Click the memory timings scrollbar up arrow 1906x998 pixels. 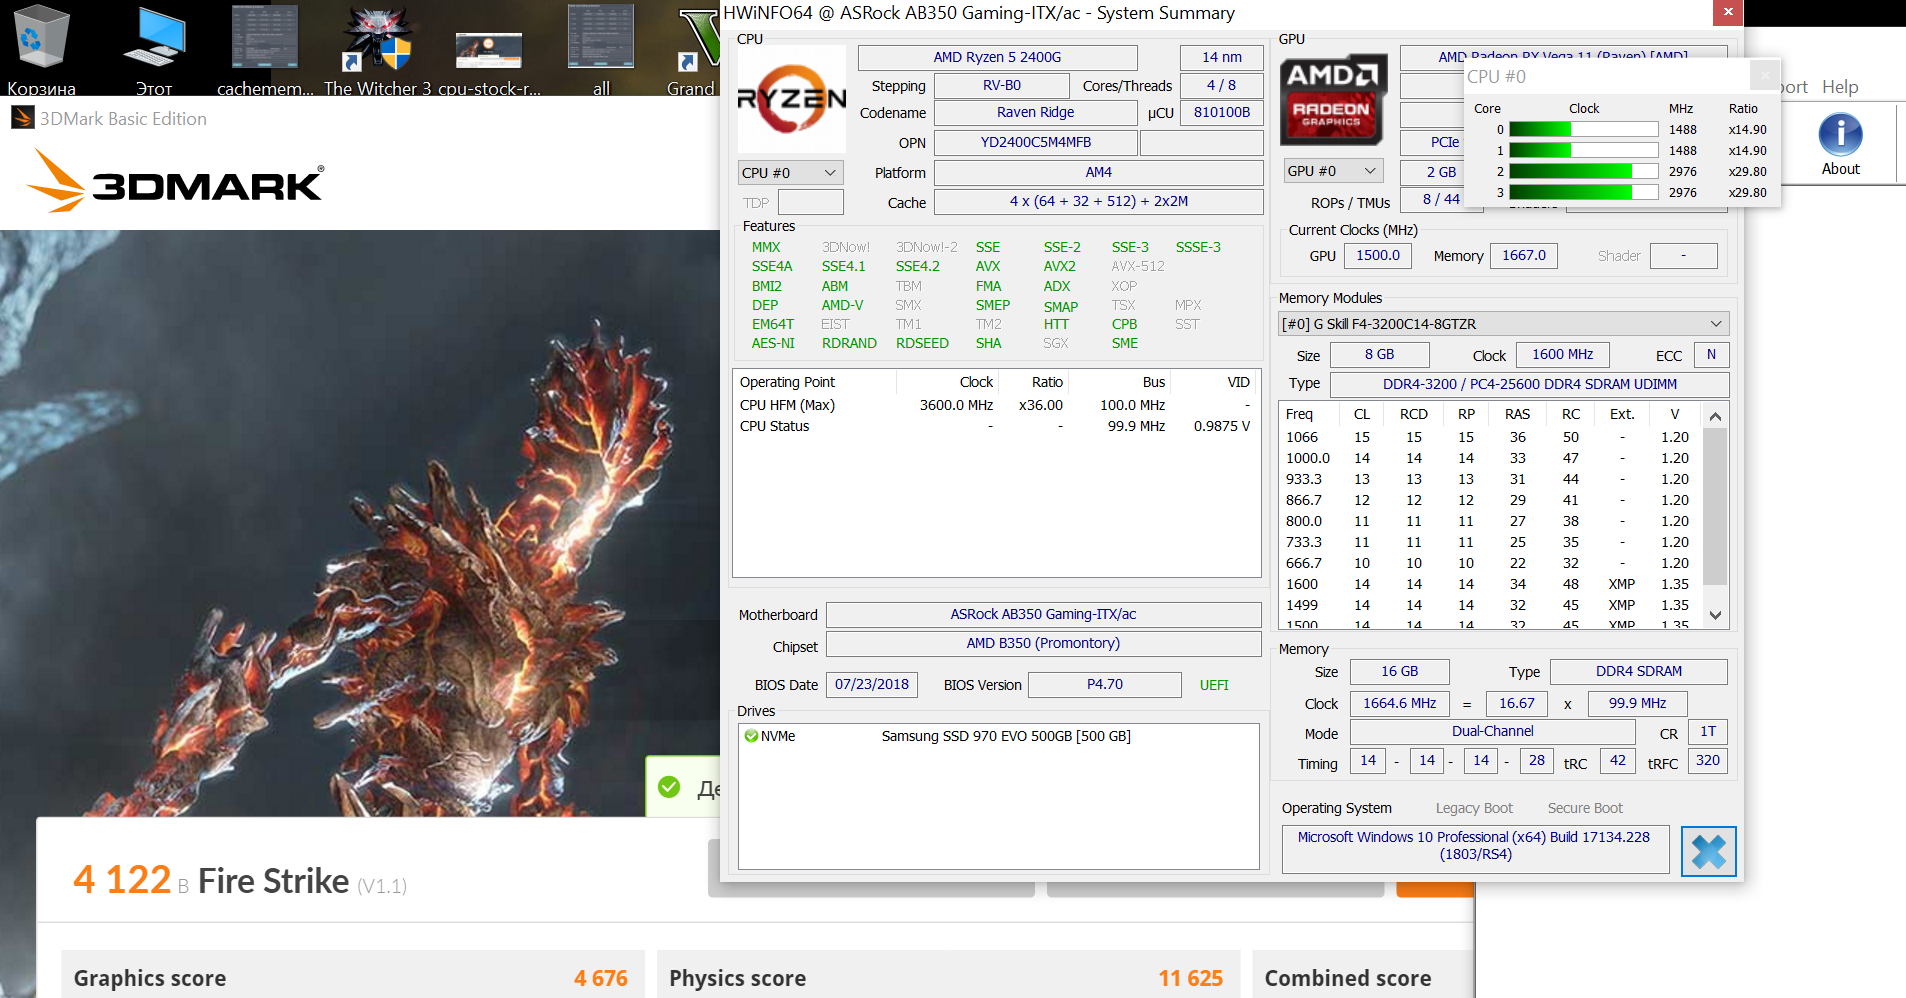[1715, 415]
